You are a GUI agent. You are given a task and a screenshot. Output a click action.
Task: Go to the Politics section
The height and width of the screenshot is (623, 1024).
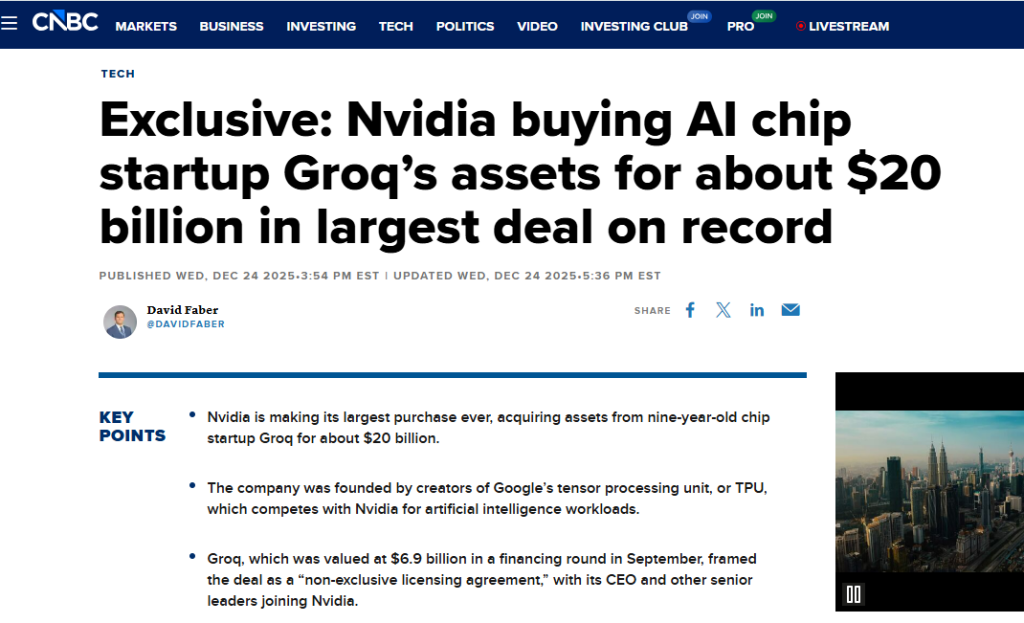pos(465,26)
